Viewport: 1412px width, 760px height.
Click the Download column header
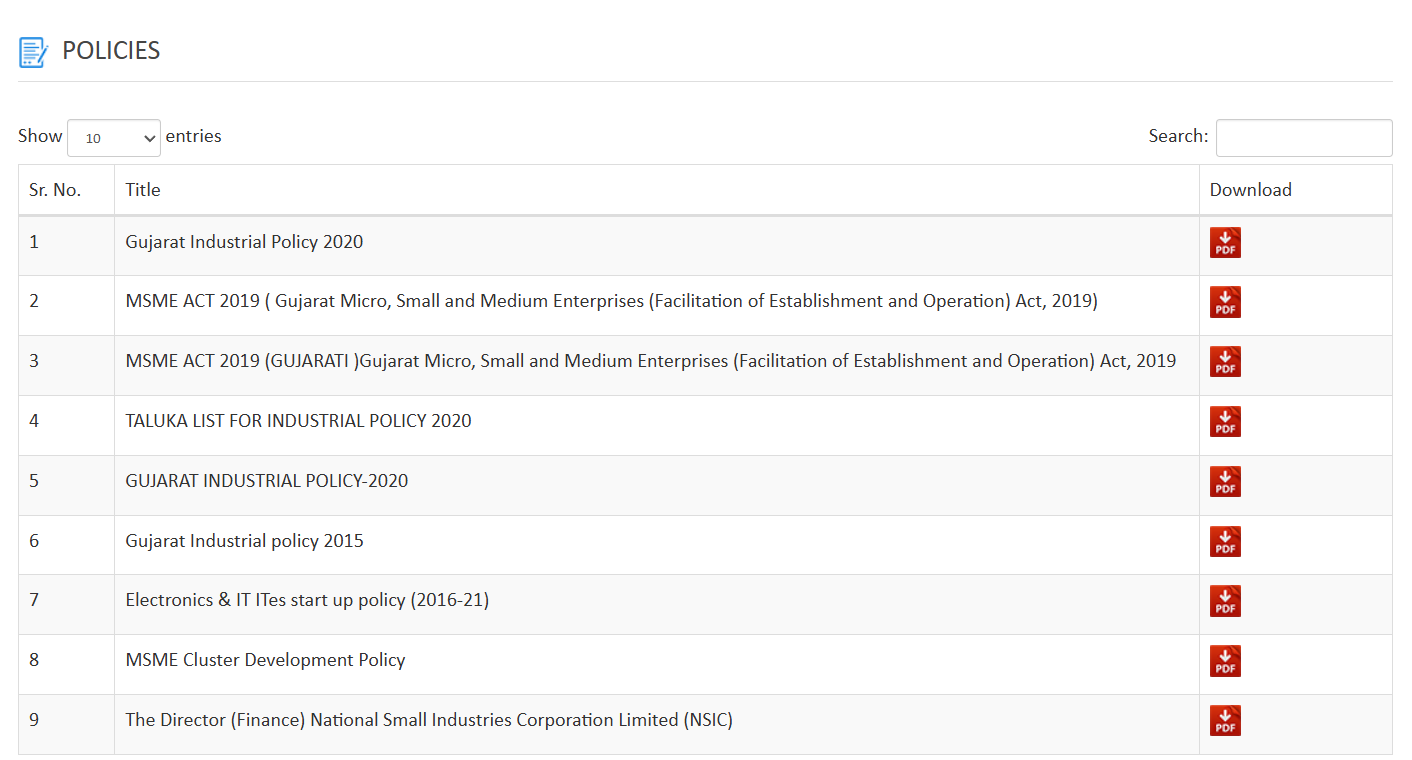(1250, 190)
